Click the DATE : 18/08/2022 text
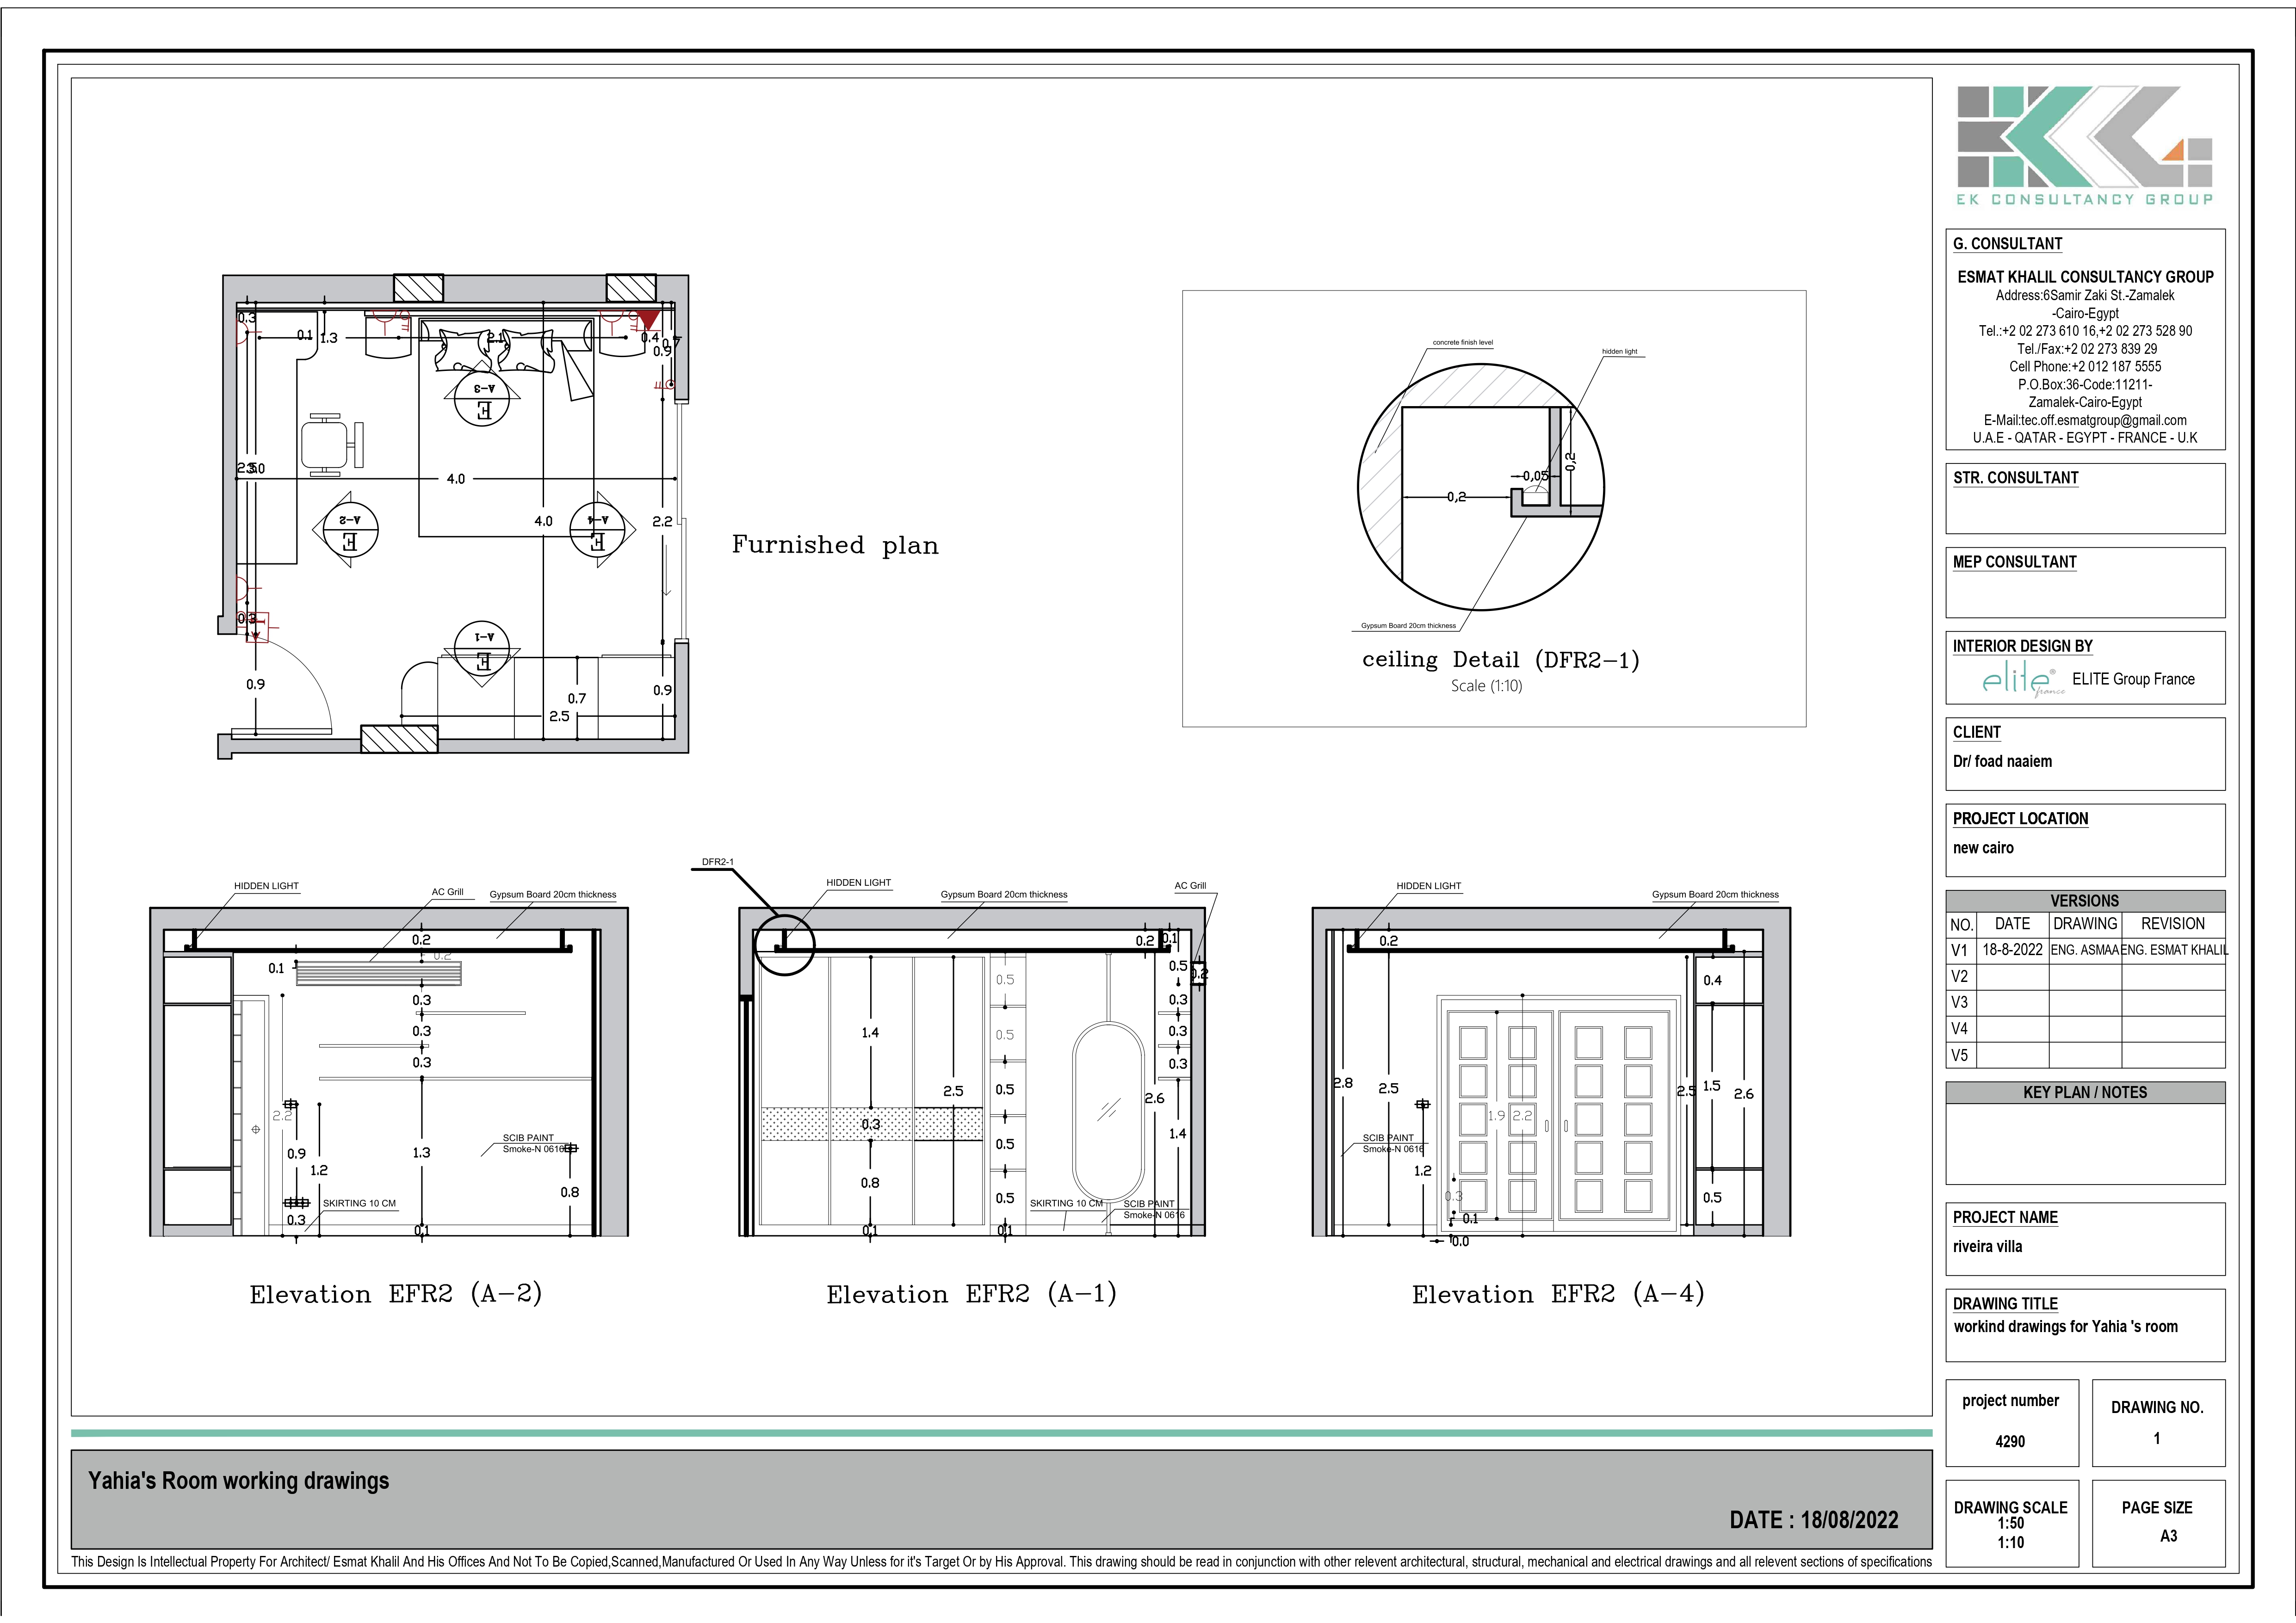2296x1623 pixels. (1813, 1520)
